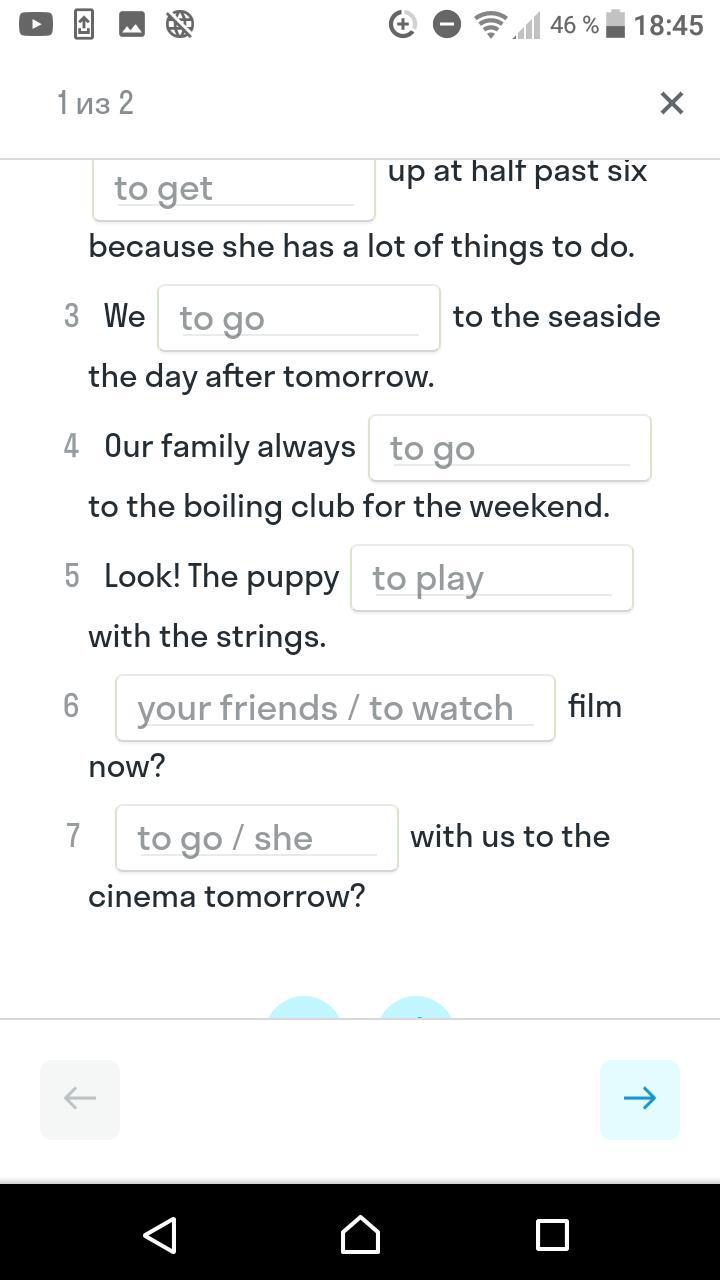Tap the 'to get' answer field

tap(233, 189)
